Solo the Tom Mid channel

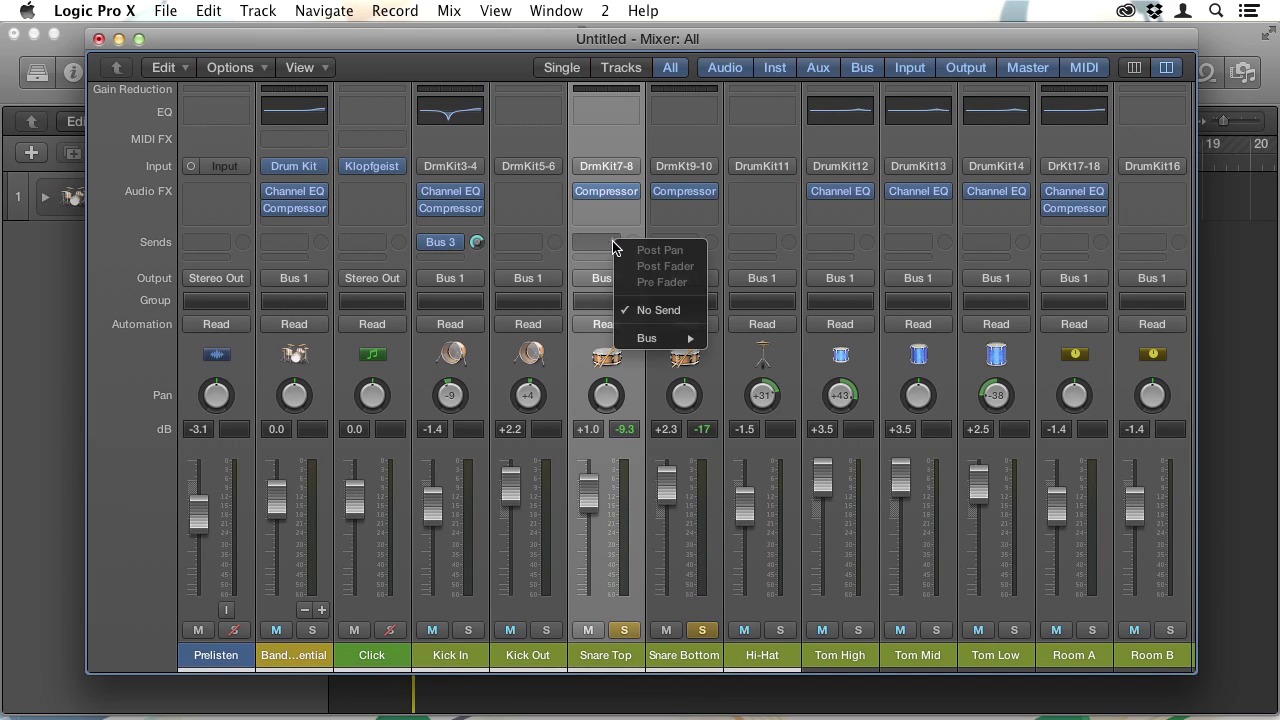[x=936, y=630]
